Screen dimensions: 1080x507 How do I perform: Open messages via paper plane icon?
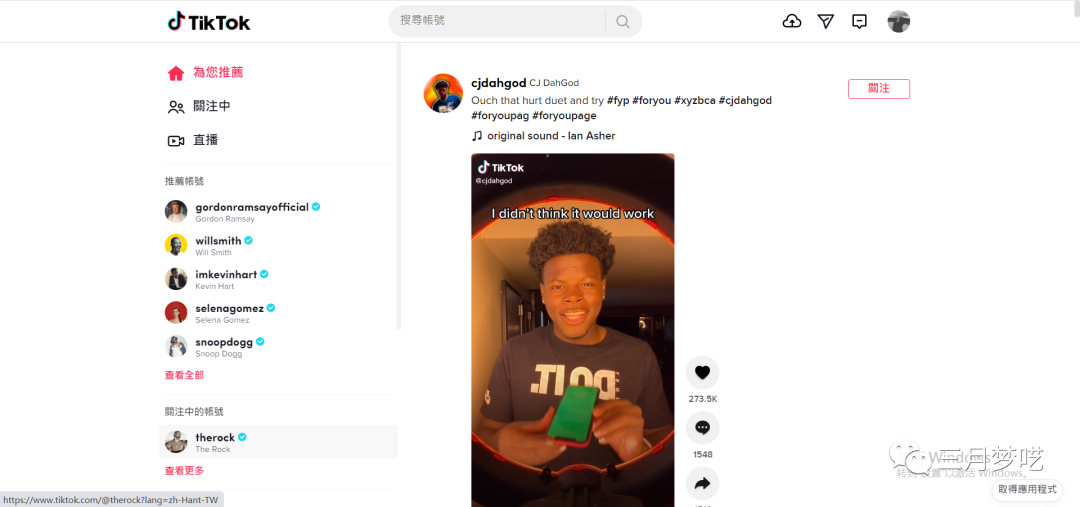click(x=826, y=21)
